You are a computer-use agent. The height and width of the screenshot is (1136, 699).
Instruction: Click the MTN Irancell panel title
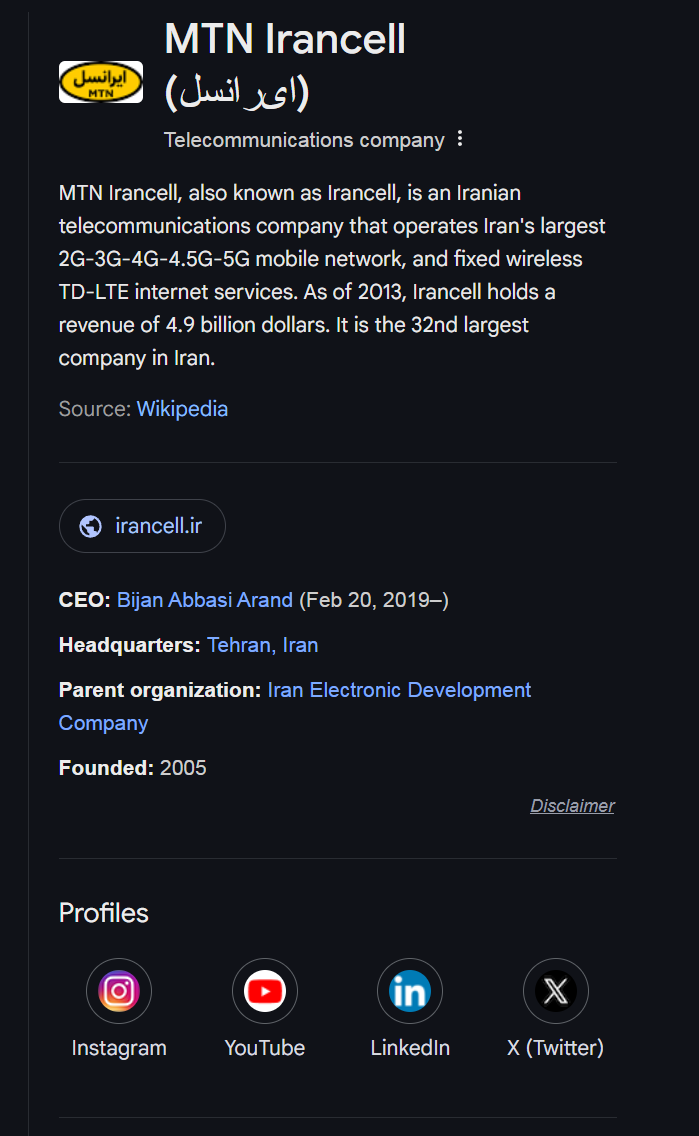(x=285, y=65)
